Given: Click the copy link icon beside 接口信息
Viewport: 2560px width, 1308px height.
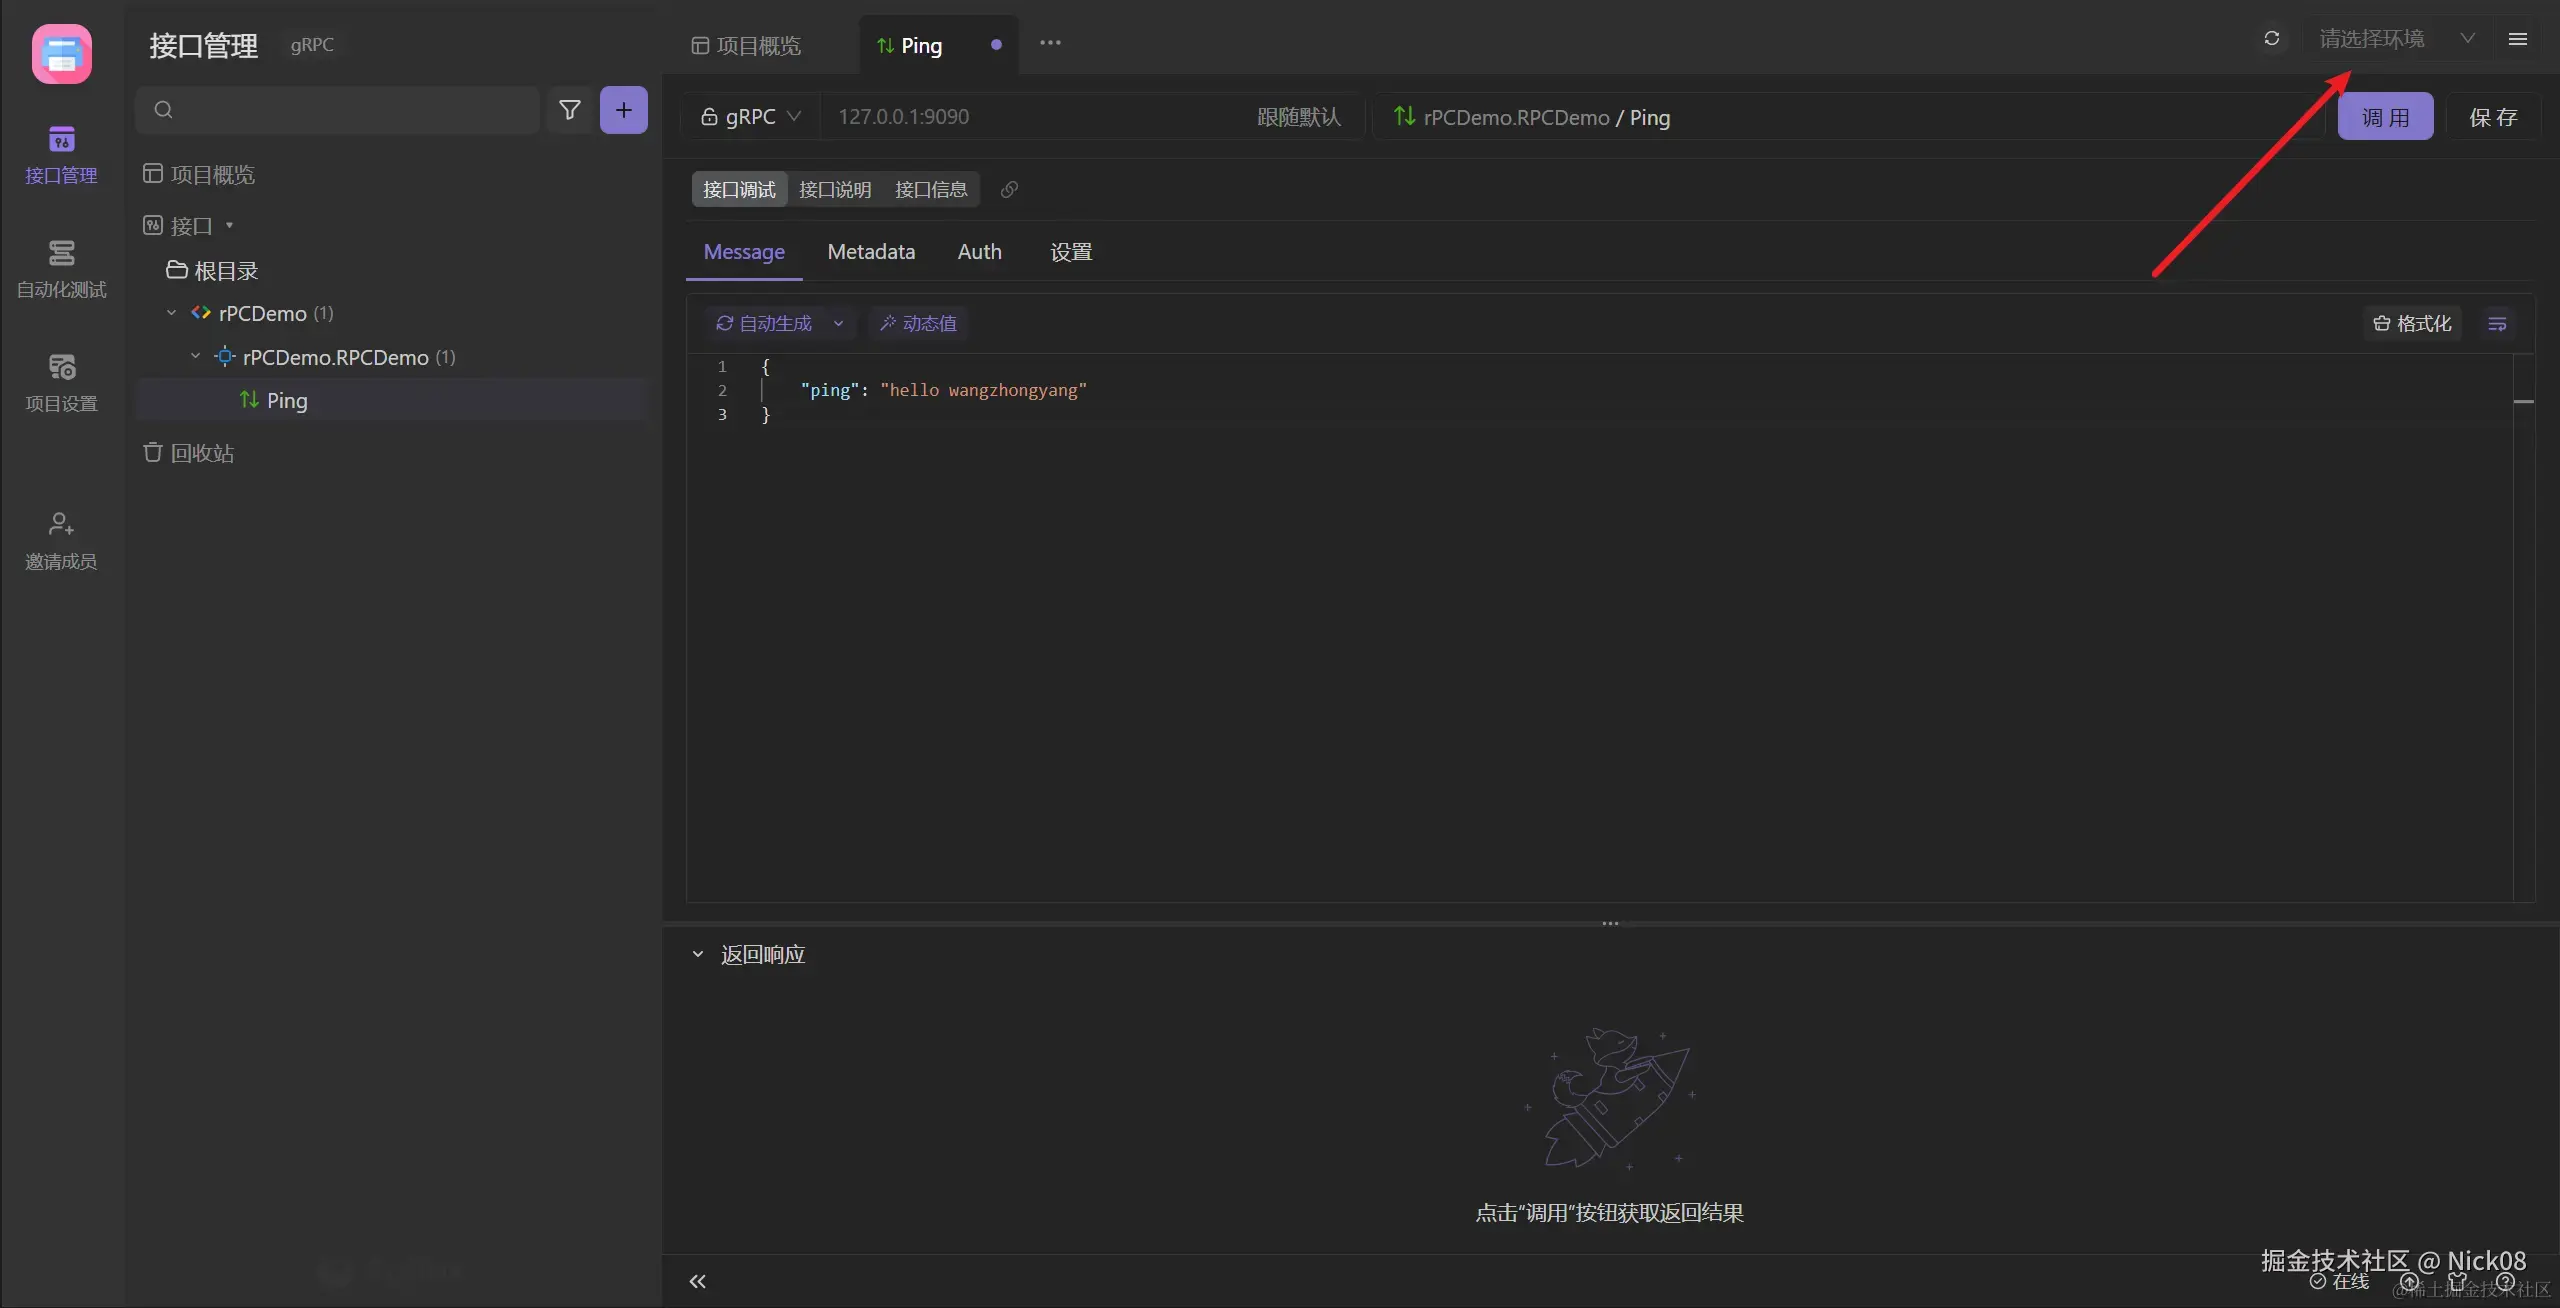Looking at the screenshot, I should pyautogui.click(x=1009, y=190).
